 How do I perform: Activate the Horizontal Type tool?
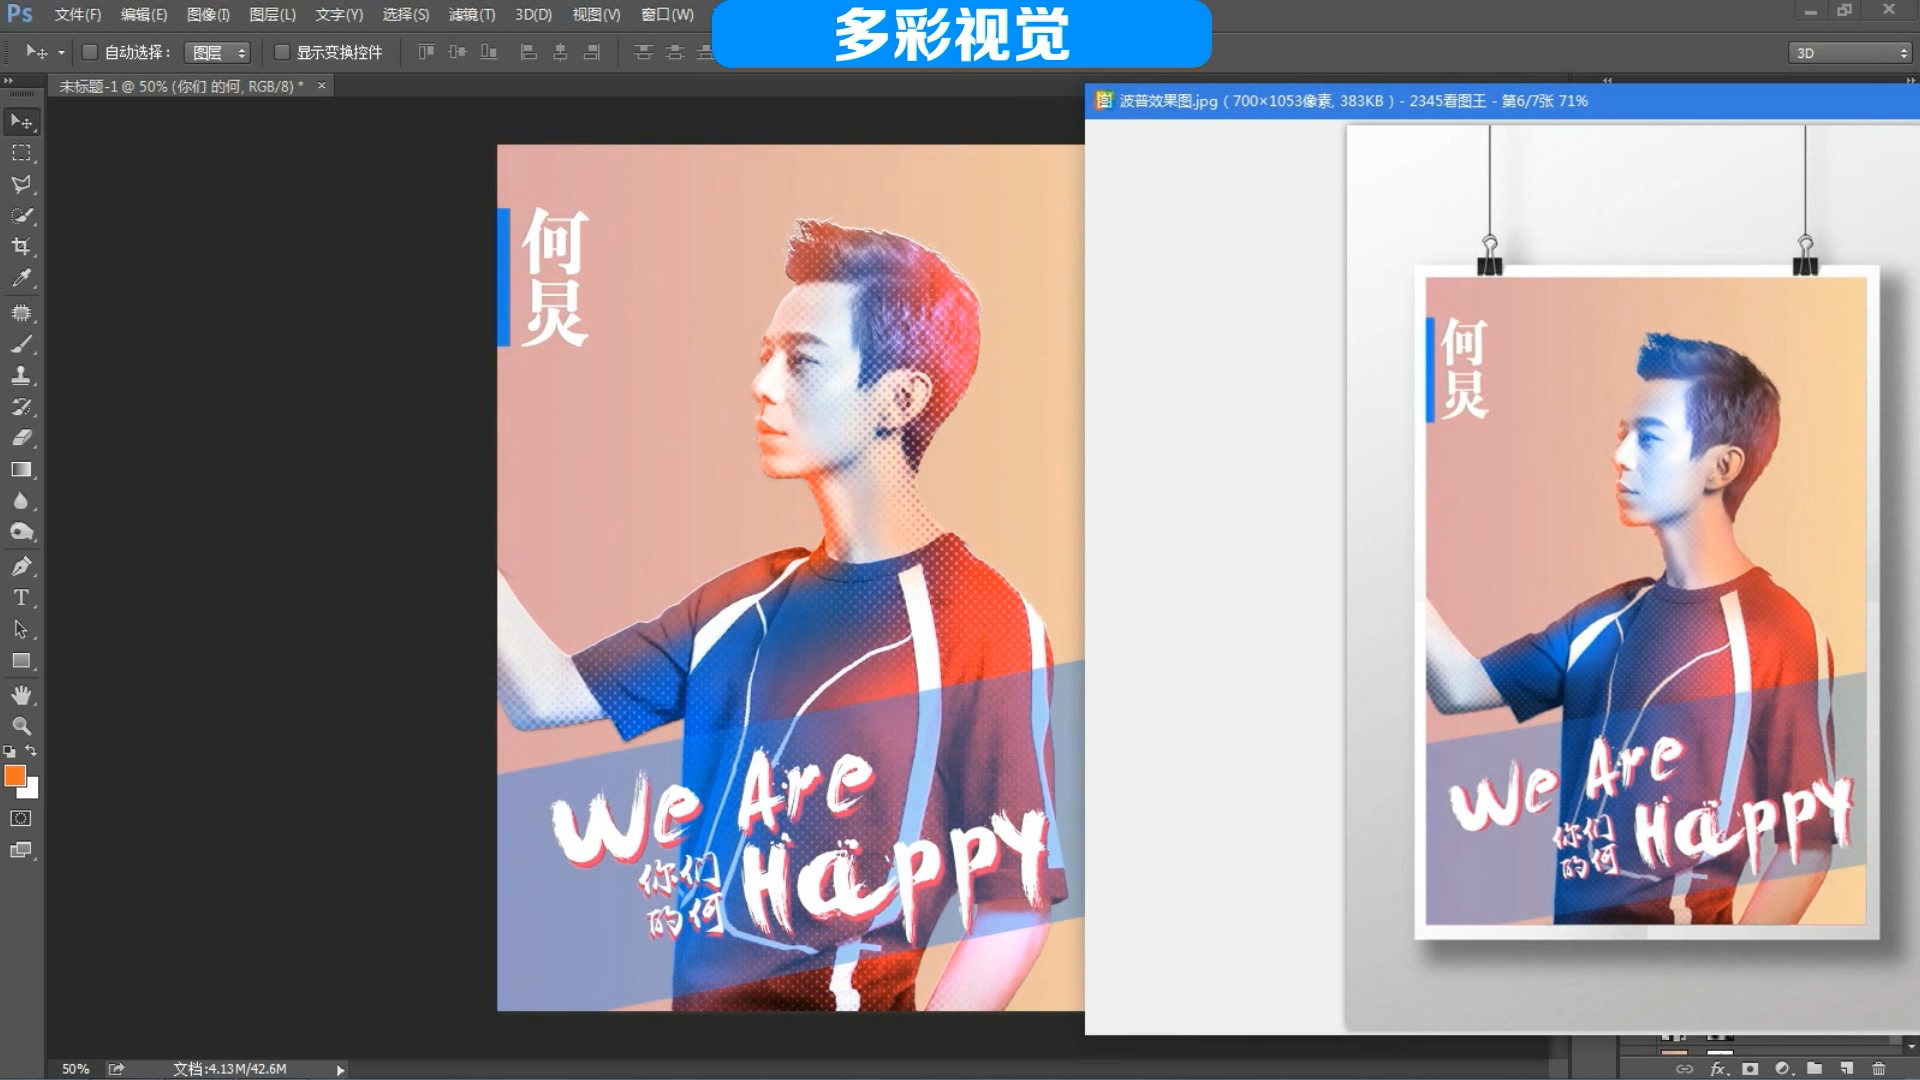(x=21, y=598)
